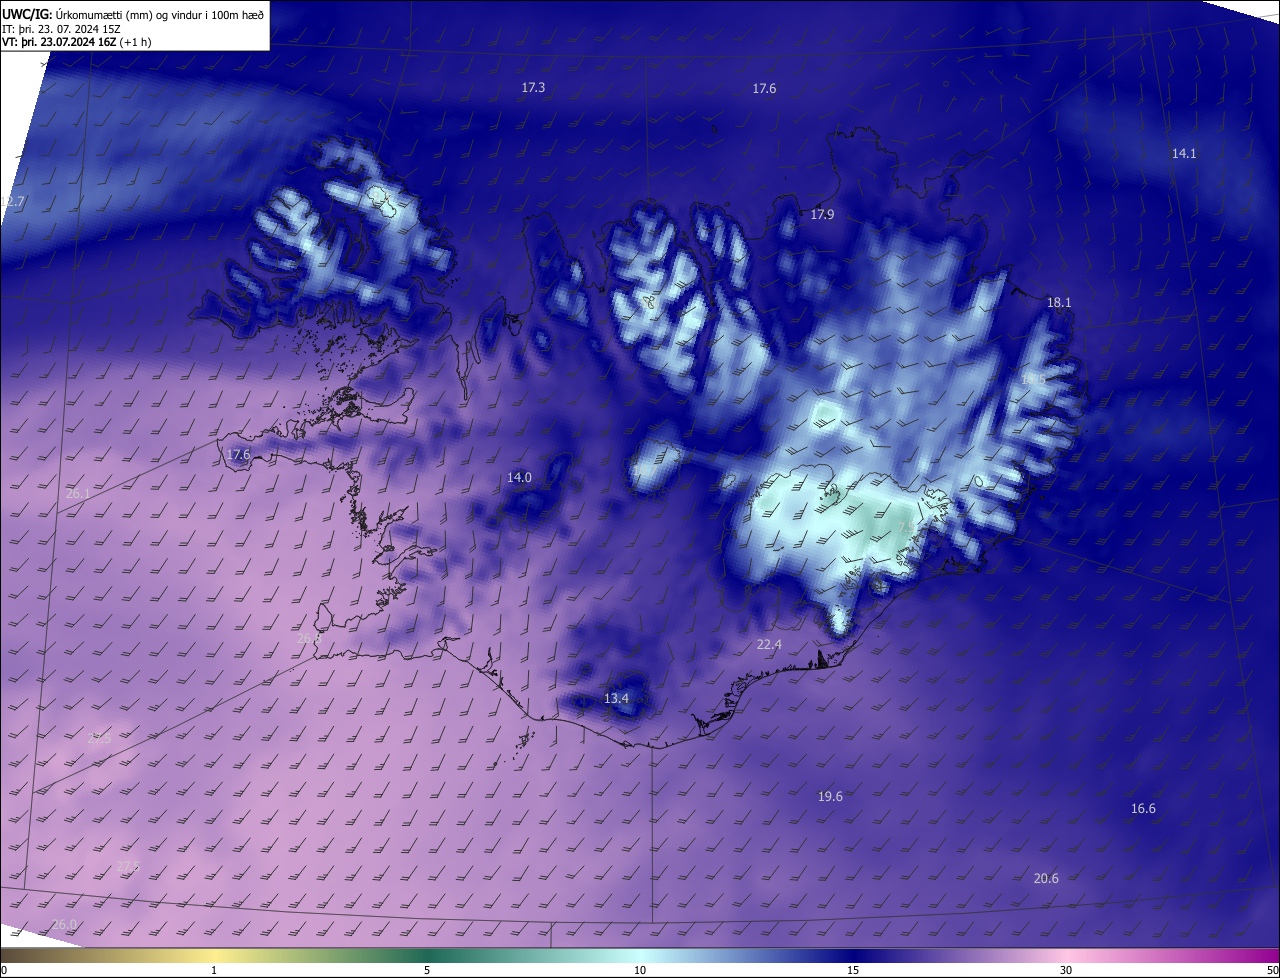Click the 19.6 value label
This screenshot has width=1280, height=978.
(x=830, y=797)
